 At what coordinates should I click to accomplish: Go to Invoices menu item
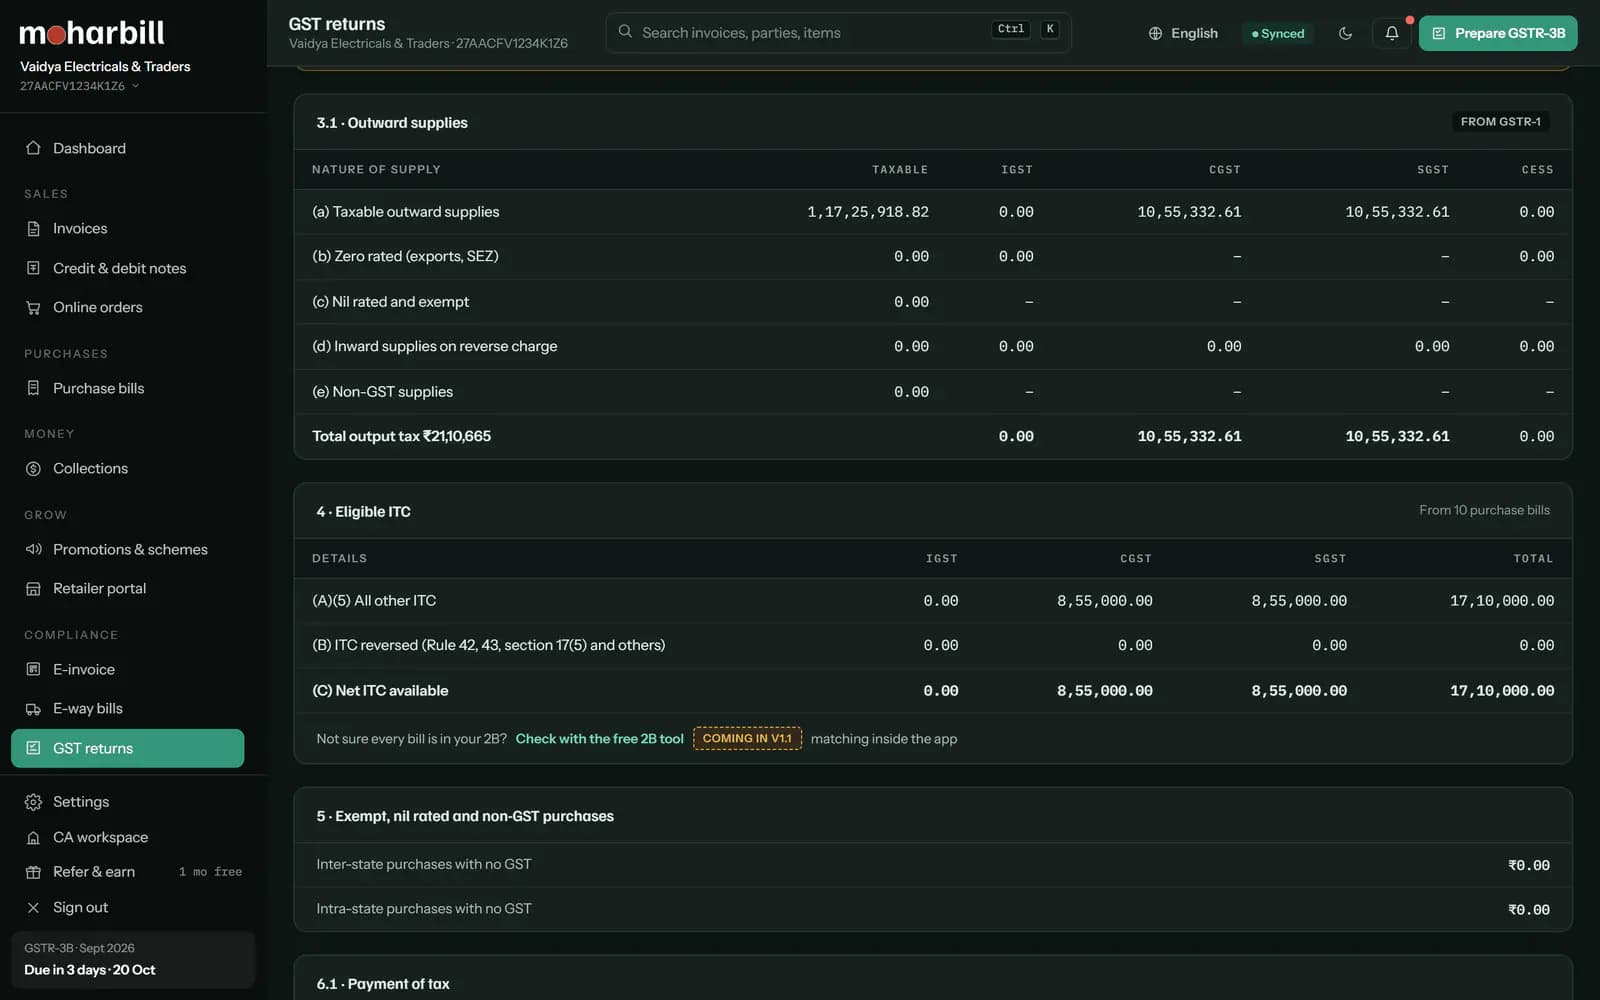(x=127, y=228)
